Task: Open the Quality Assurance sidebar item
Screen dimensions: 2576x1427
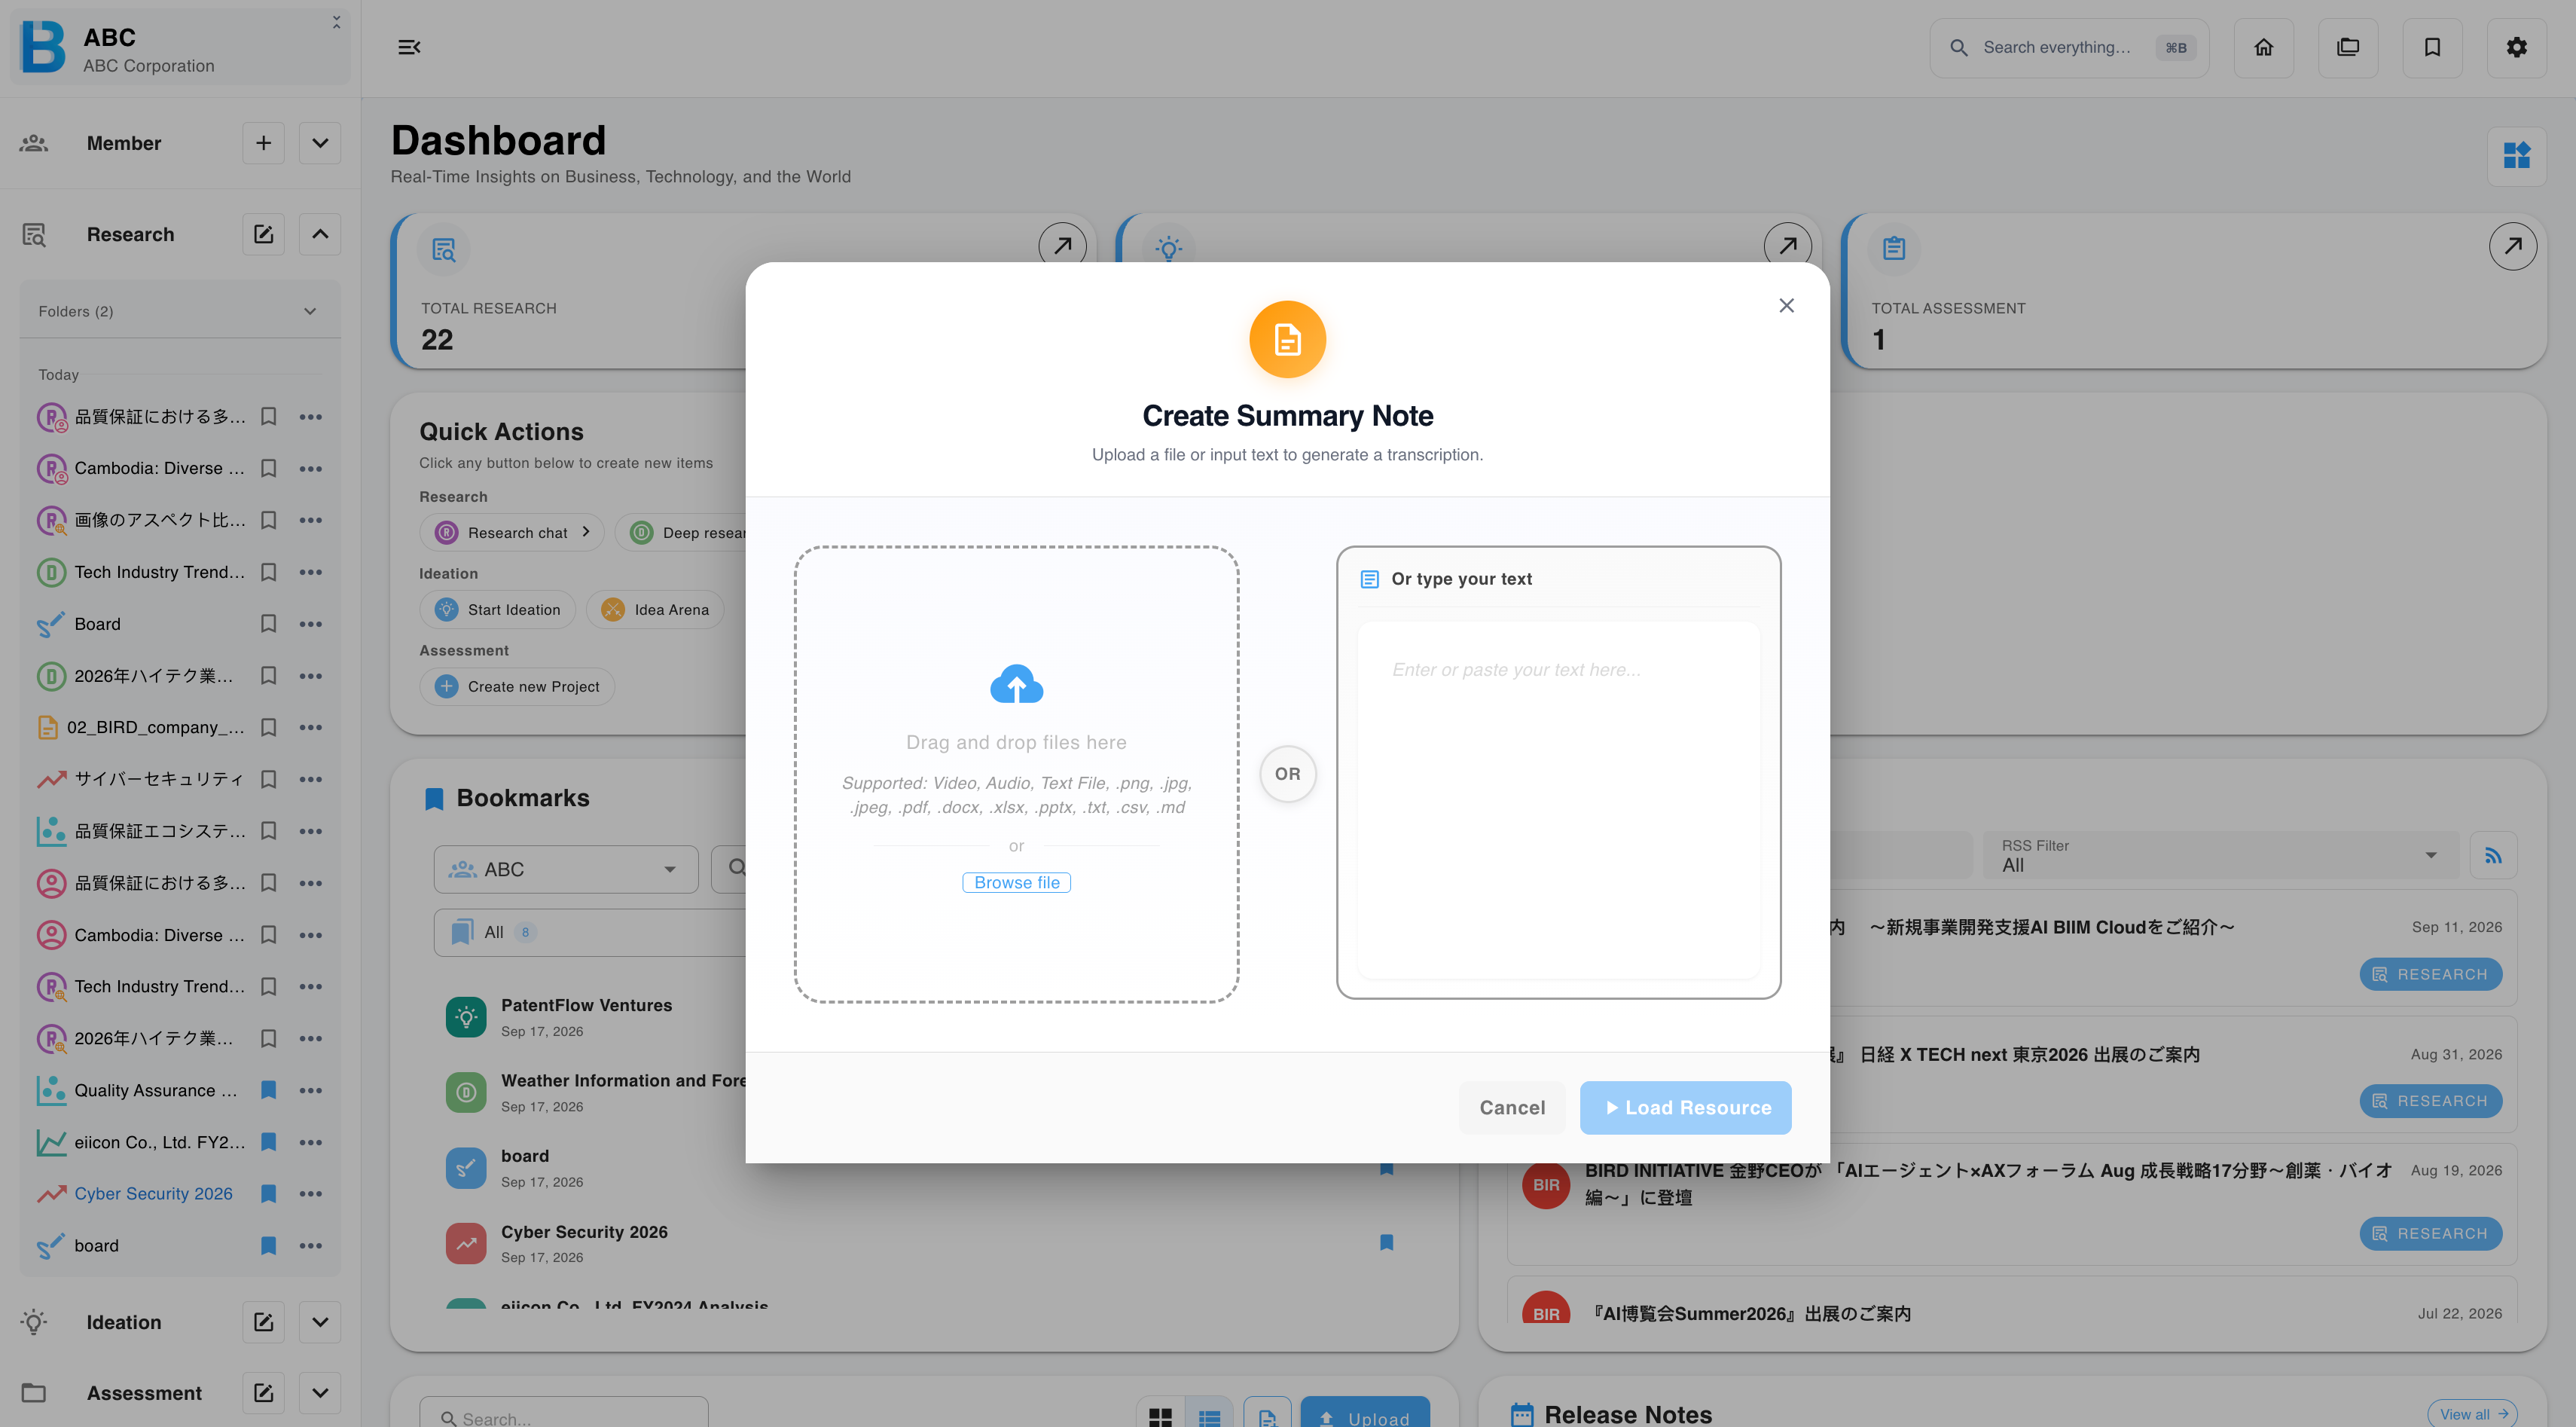Action: (156, 1090)
